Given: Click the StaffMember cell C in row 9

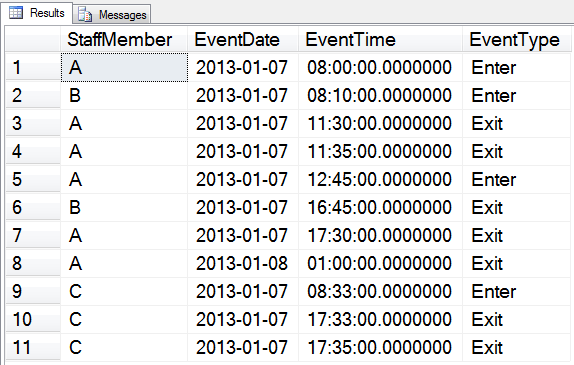Looking at the screenshot, I should coord(124,291).
